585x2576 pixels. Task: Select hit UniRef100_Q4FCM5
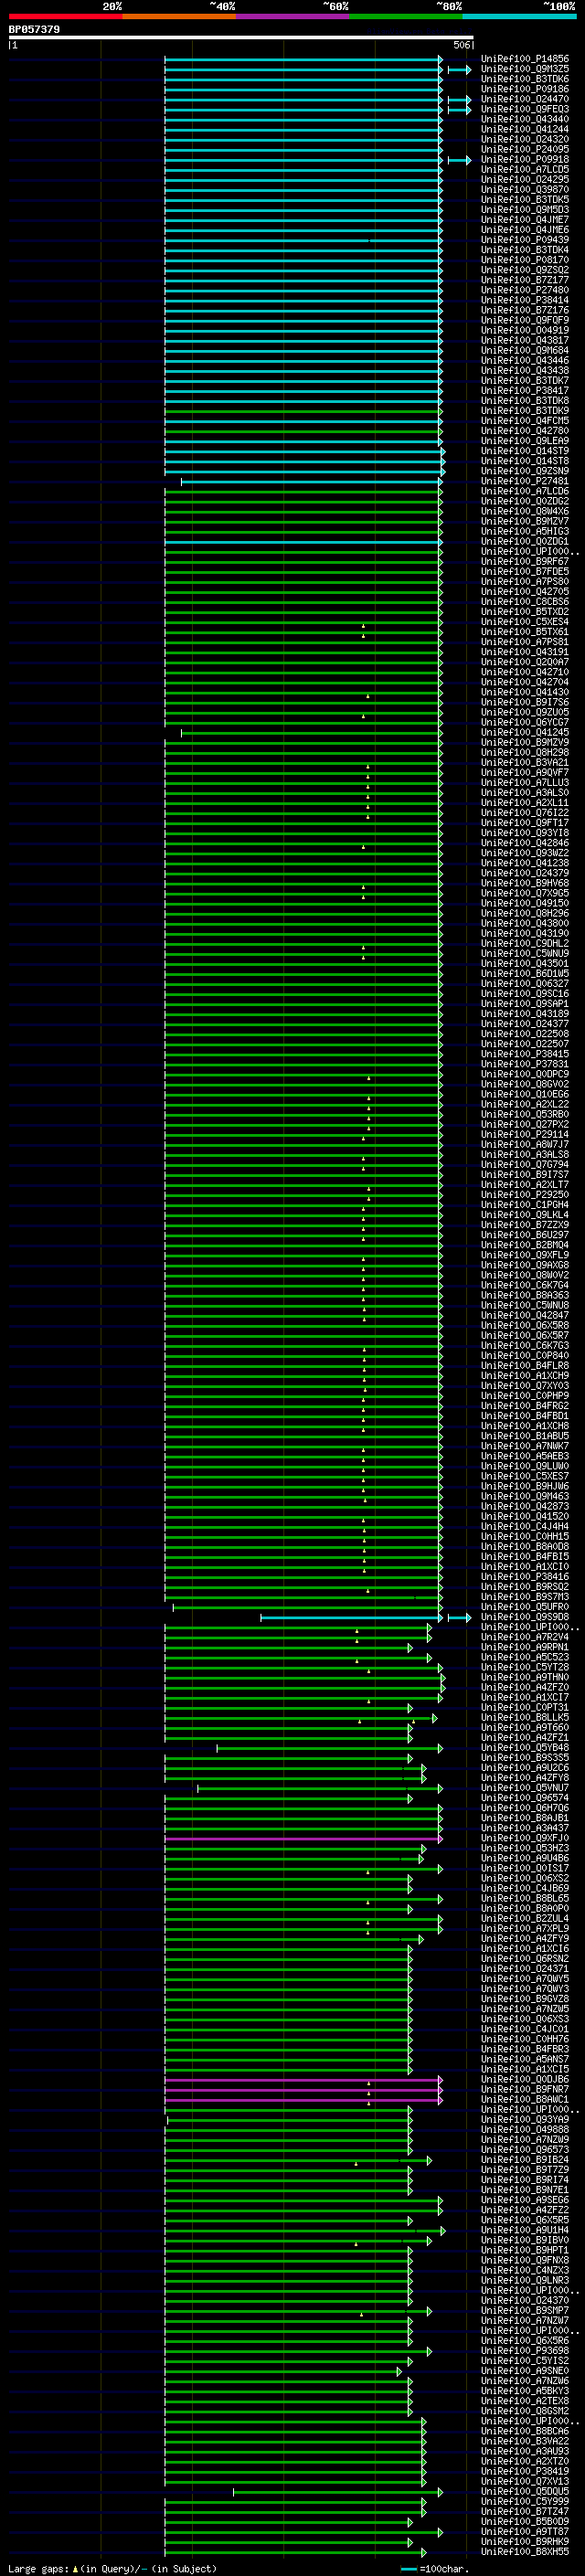[x=524, y=420]
